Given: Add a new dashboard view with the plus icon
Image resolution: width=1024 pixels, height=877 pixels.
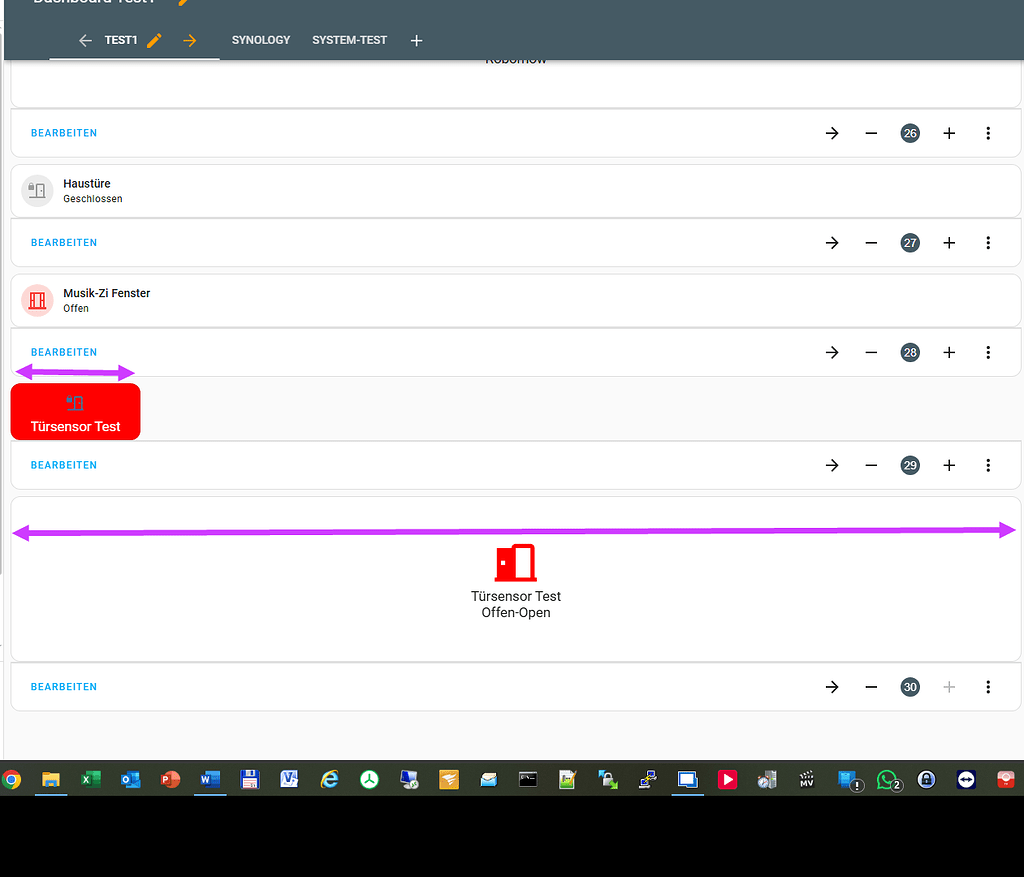Looking at the screenshot, I should tap(416, 40).
